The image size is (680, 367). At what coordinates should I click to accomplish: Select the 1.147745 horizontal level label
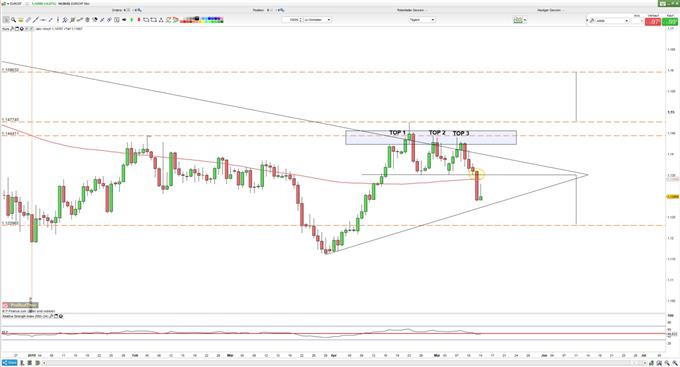point(10,119)
